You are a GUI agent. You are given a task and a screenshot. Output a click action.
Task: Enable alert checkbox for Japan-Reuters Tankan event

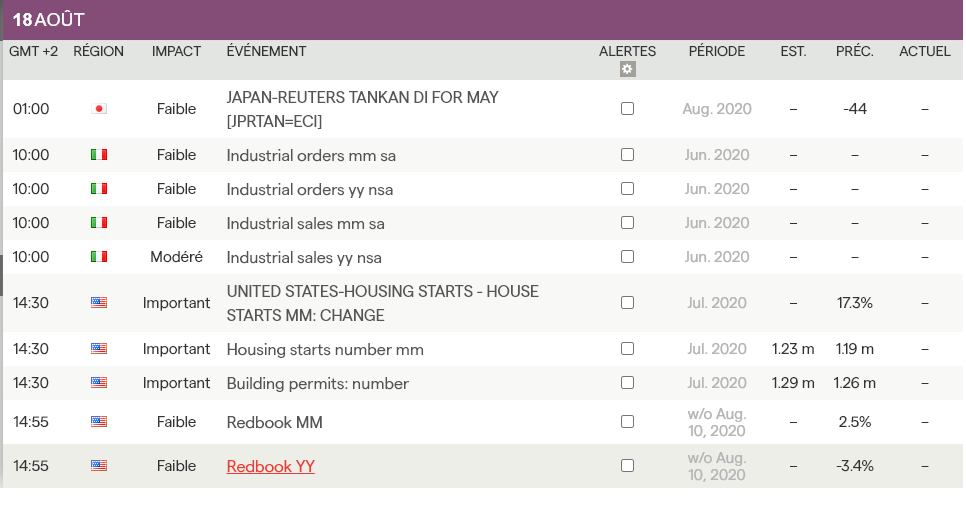627,109
